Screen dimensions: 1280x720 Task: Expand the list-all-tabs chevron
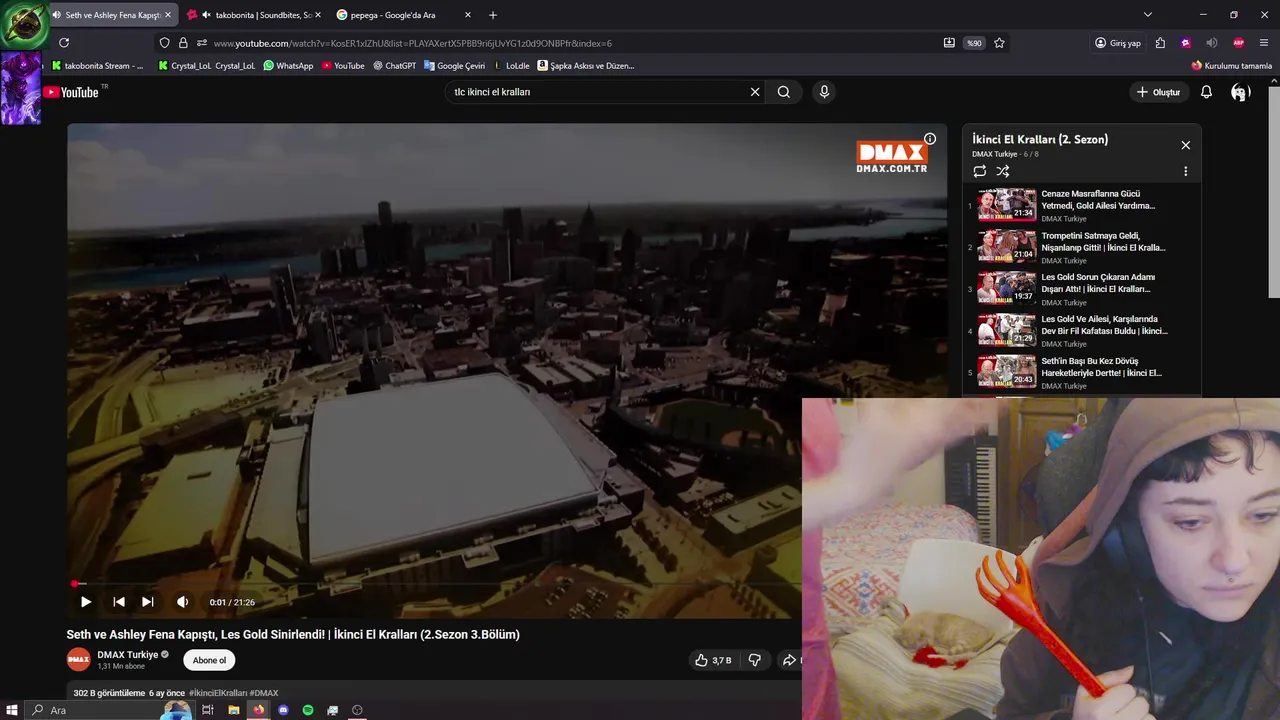[1148, 15]
